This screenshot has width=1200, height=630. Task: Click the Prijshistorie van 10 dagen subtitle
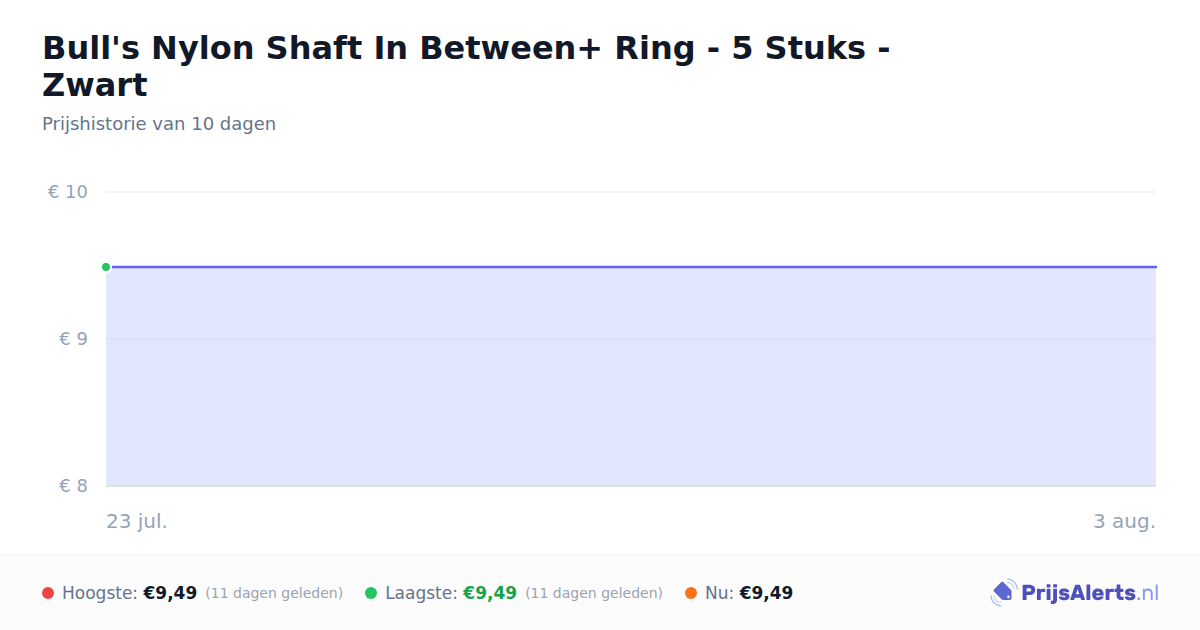coord(159,124)
